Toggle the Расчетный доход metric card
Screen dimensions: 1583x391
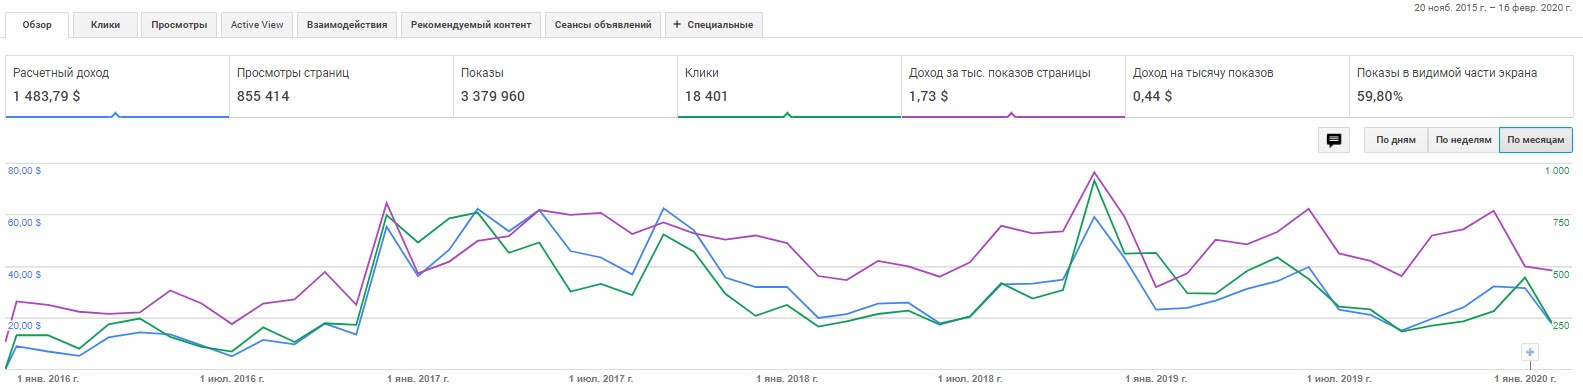tap(117, 86)
